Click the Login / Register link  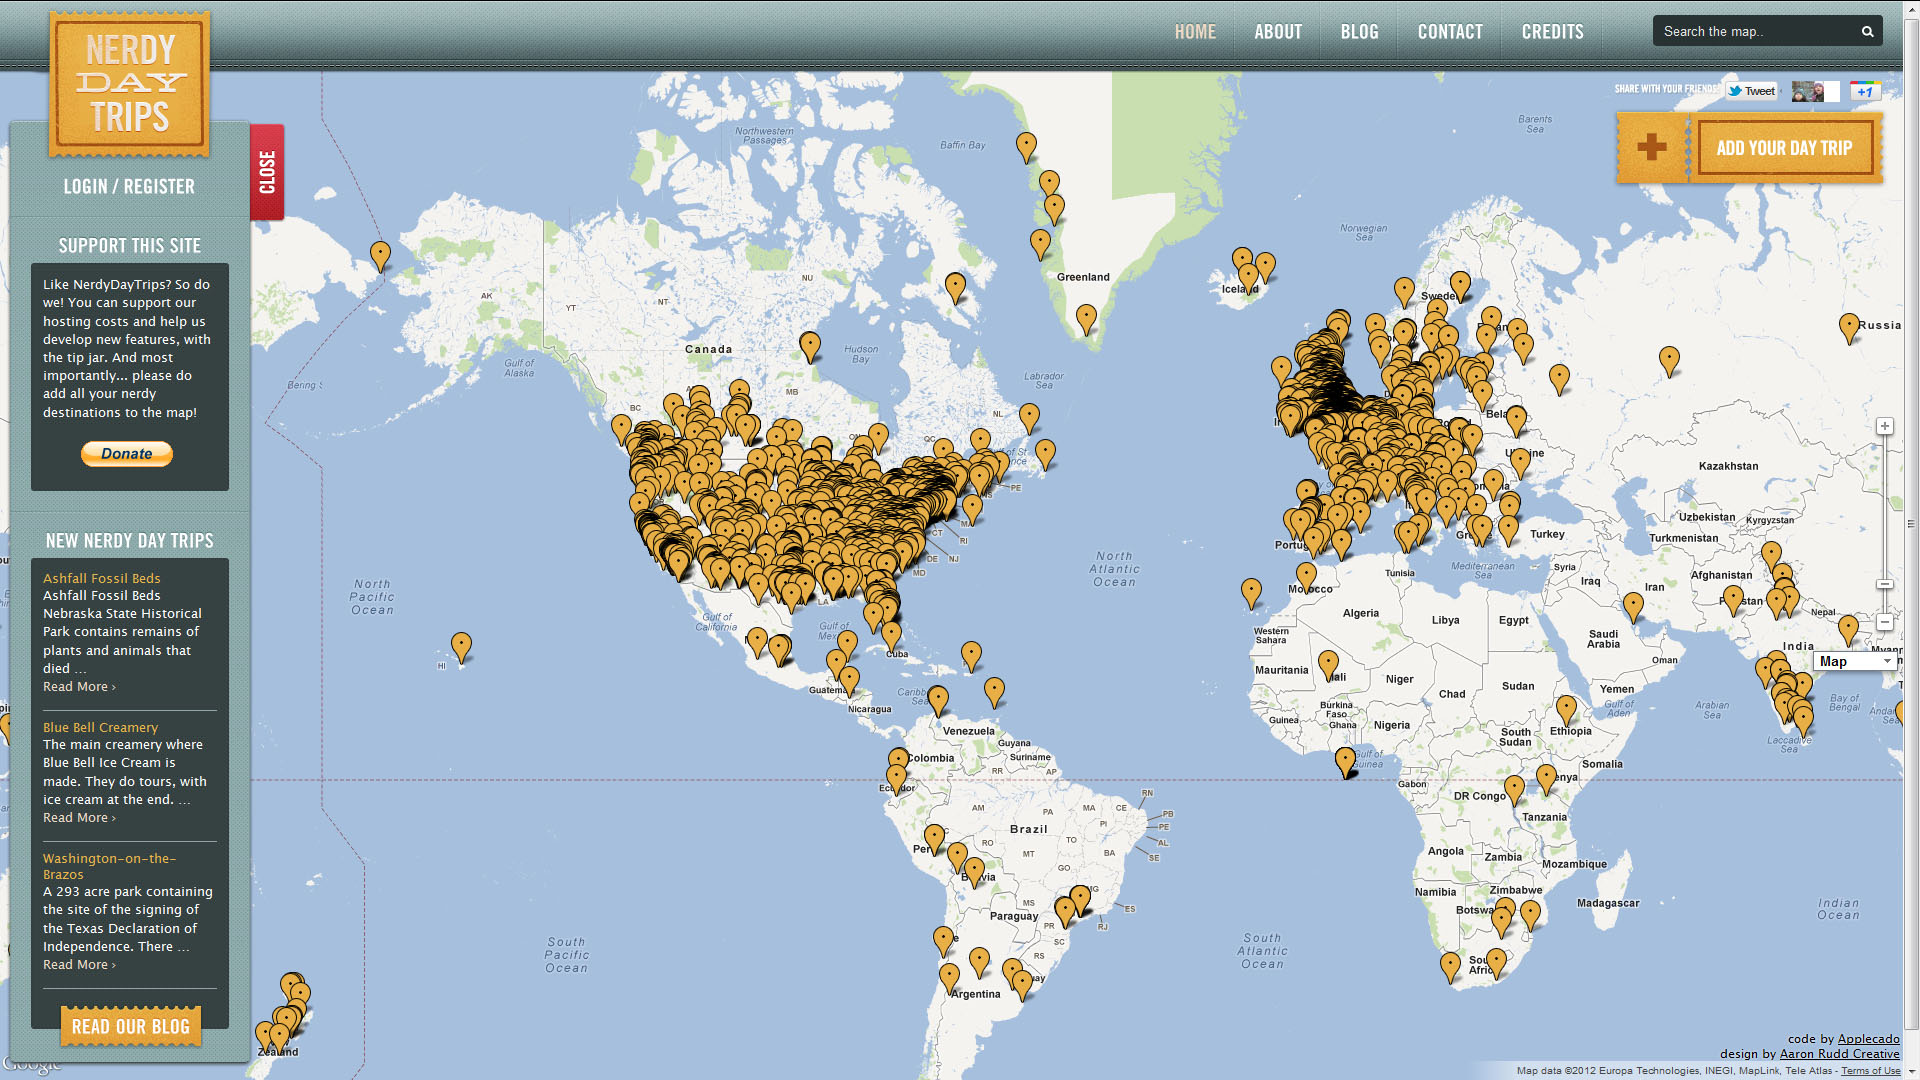(129, 187)
